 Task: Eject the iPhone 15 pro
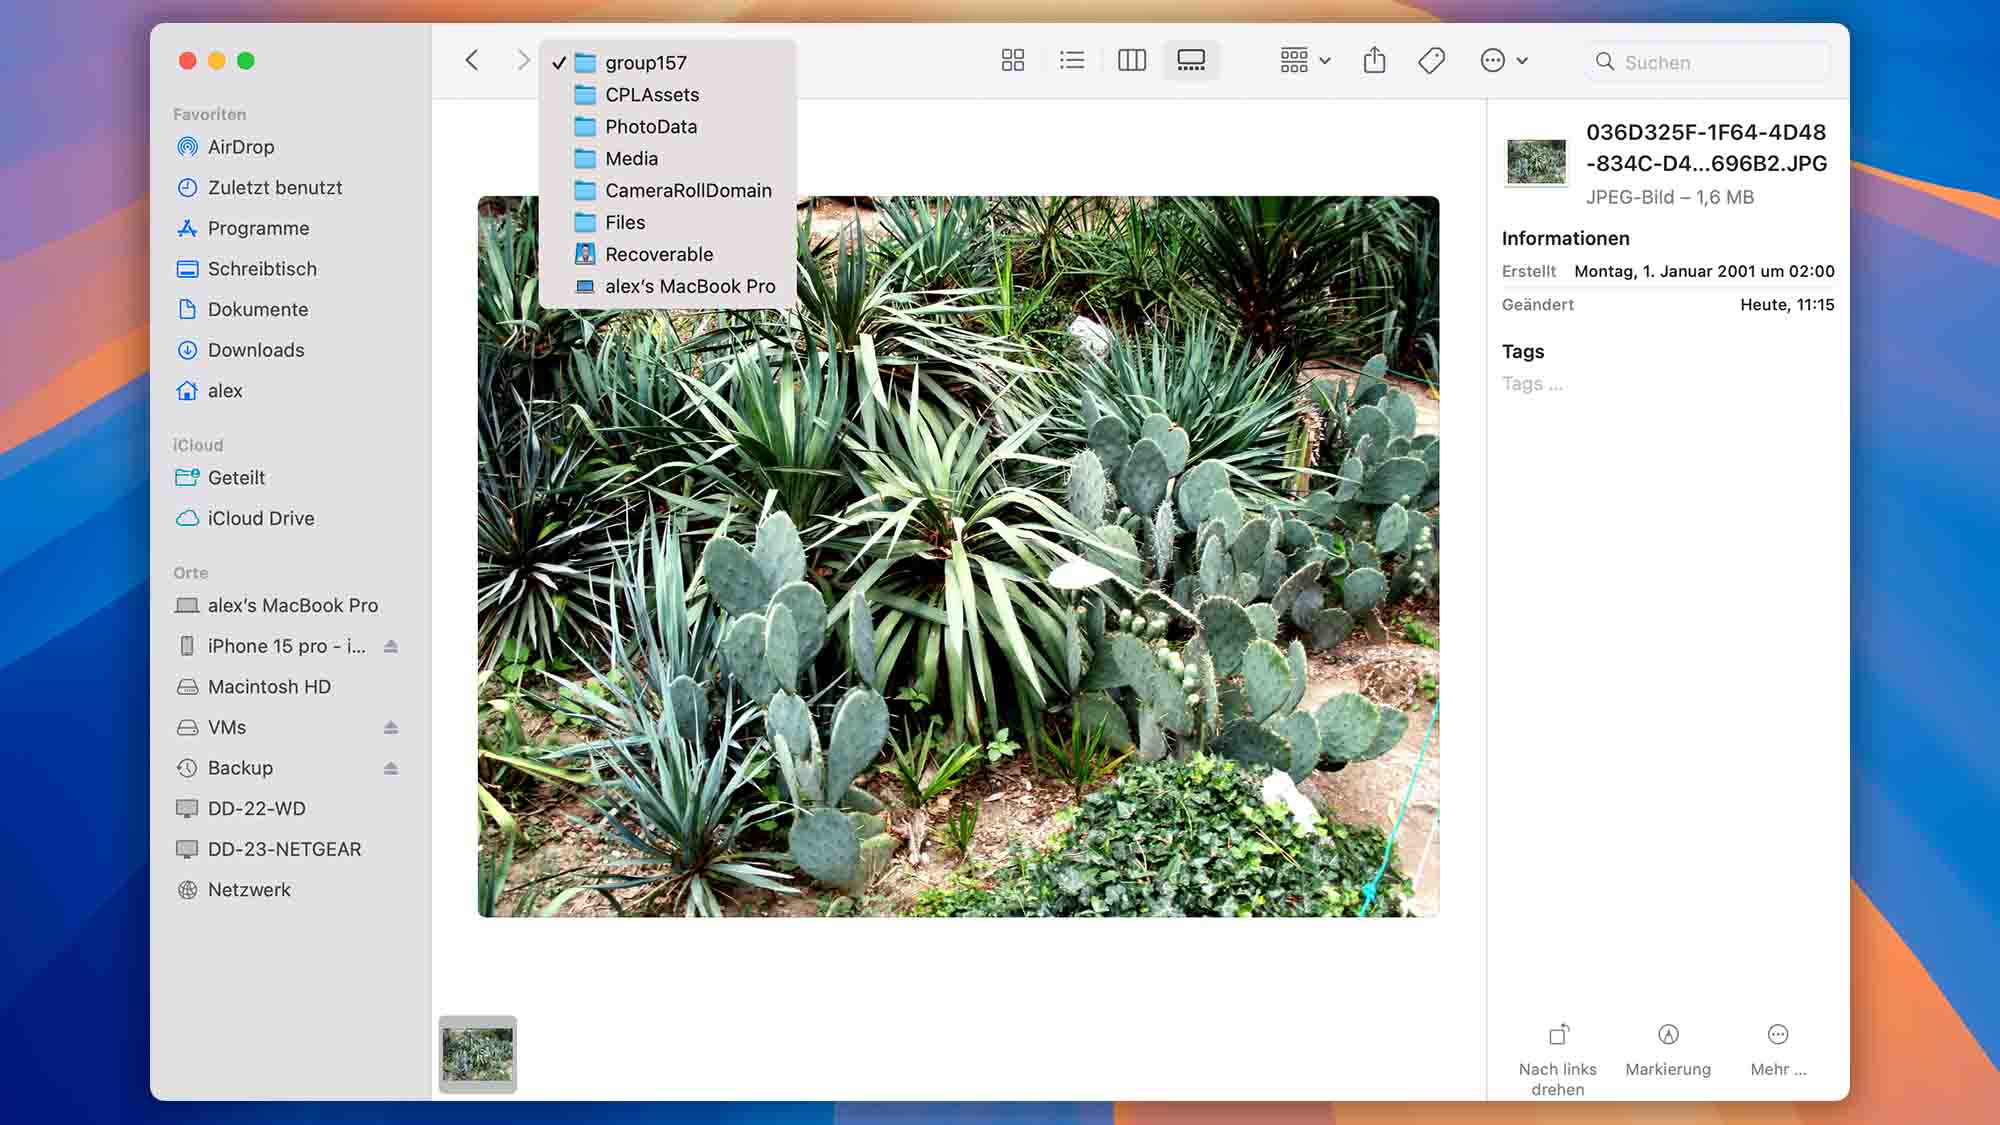pyautogui.click(x=391, y=647)
